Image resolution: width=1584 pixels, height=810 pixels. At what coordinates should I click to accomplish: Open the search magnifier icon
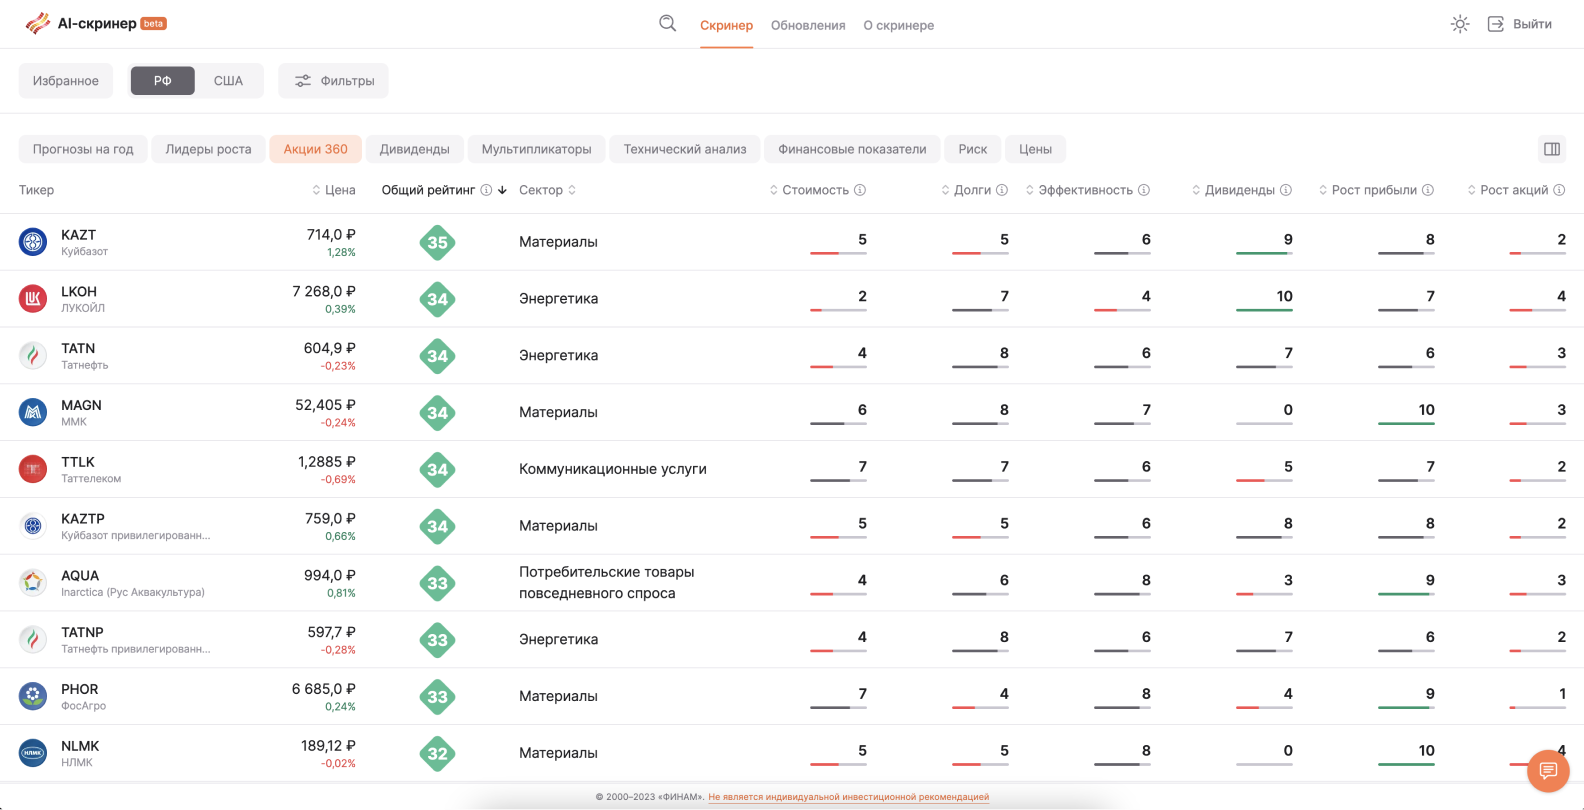[x=667, y=24]
